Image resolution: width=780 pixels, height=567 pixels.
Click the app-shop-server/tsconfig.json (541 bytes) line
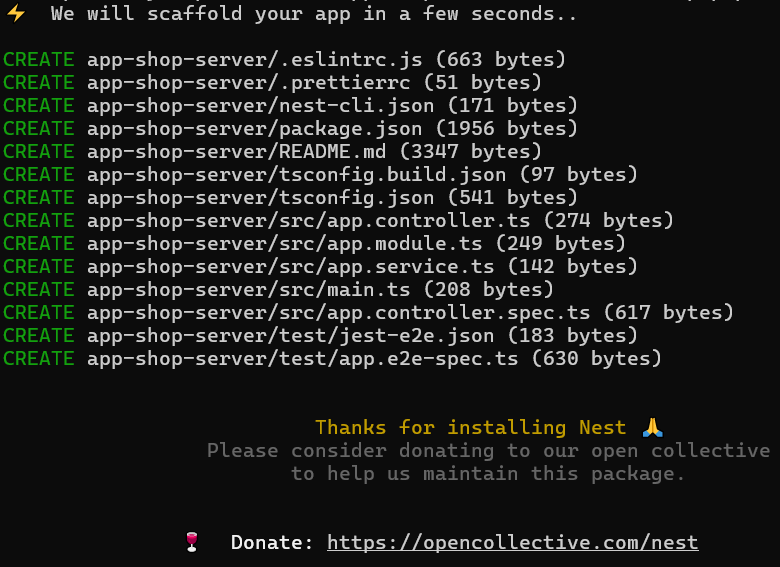coord(291,197)
